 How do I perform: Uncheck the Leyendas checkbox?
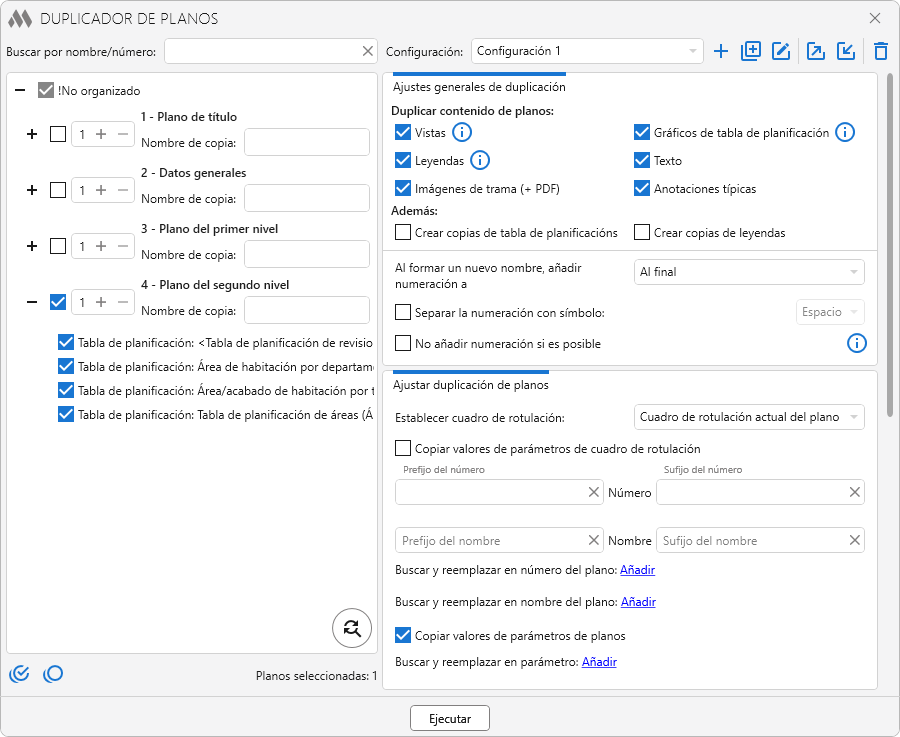pyautogui.click(x=403, y=160)
